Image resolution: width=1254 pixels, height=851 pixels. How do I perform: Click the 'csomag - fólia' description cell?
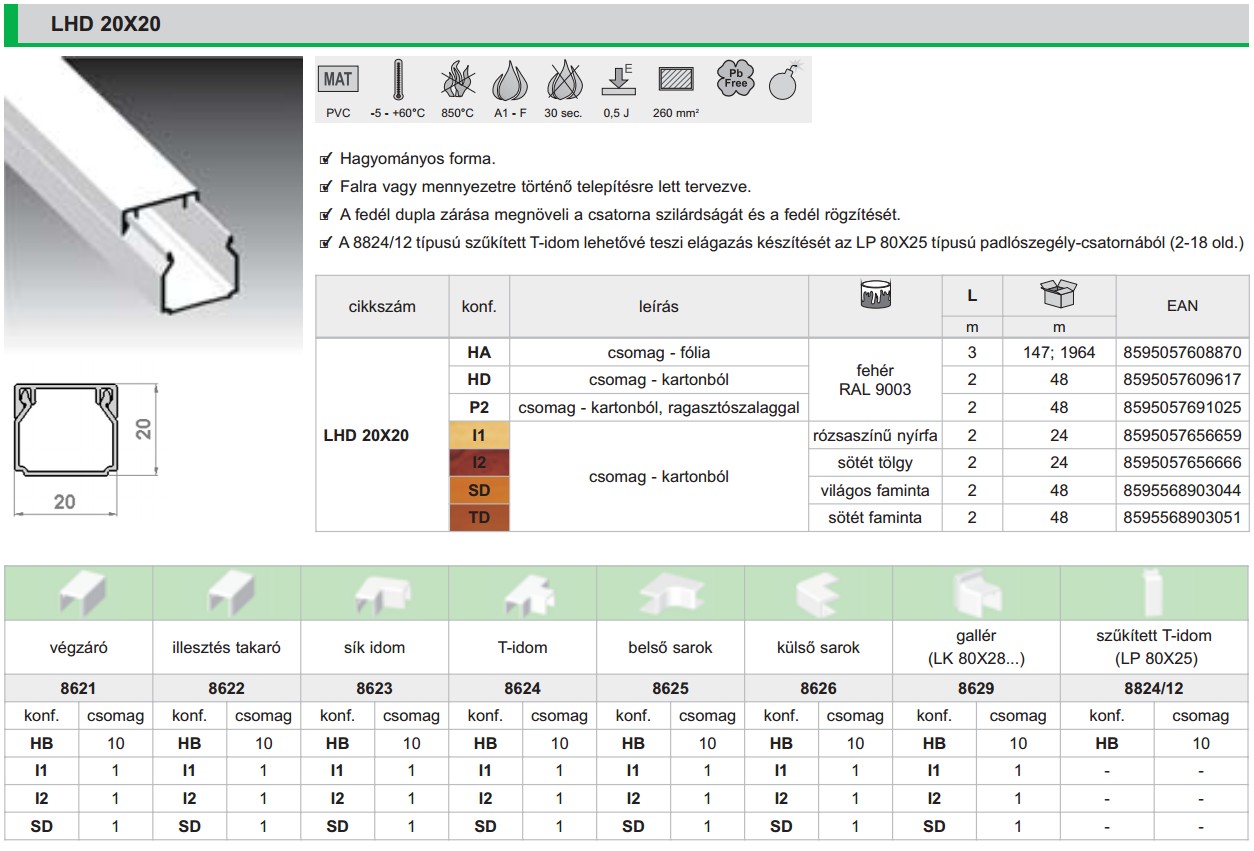tap(659, 353)
